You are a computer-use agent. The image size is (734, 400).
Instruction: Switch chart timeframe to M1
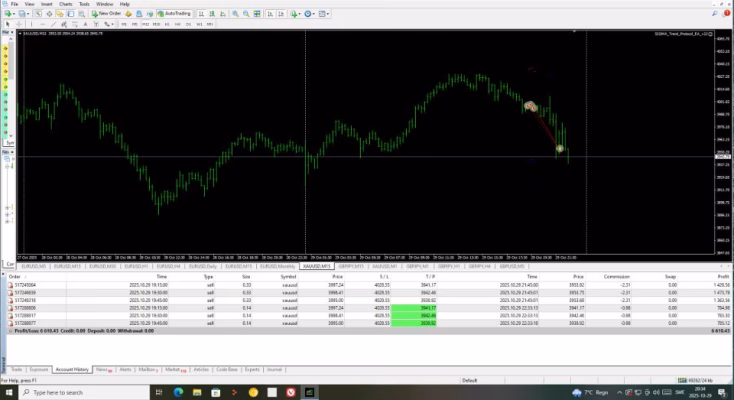coord(124,24)
